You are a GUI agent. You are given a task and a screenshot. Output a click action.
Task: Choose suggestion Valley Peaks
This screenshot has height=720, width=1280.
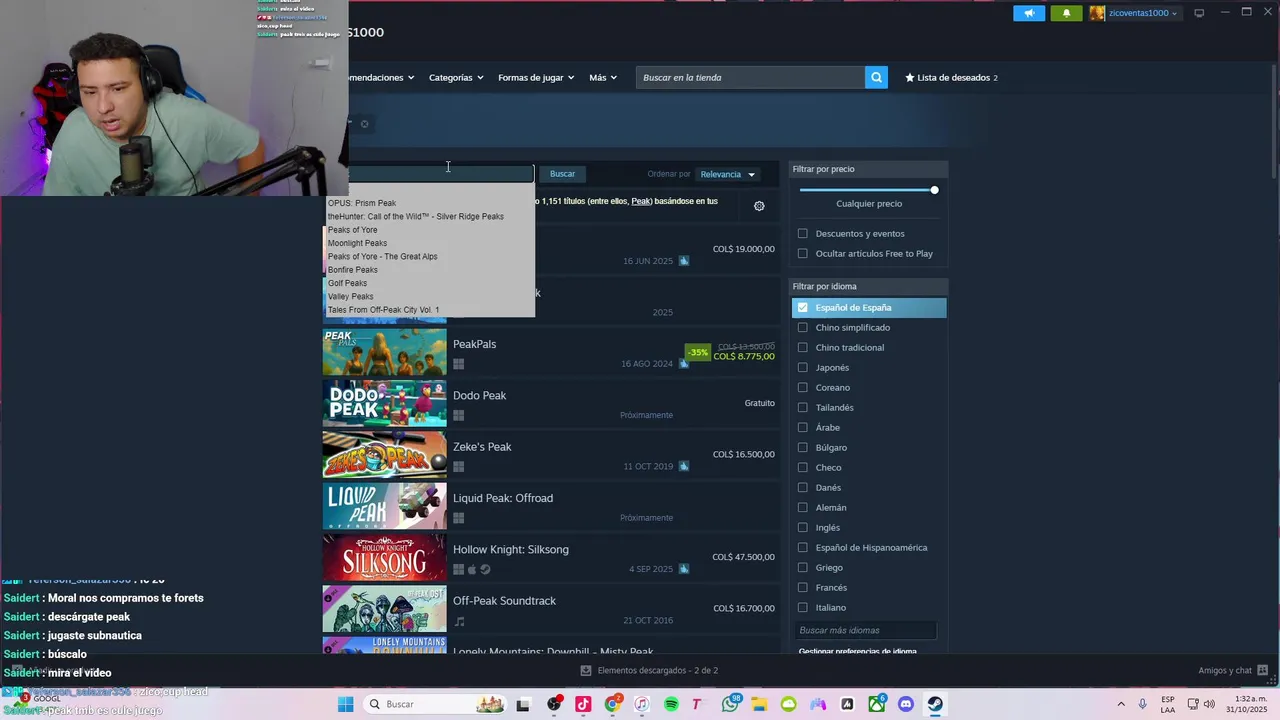tap(350, 296)
